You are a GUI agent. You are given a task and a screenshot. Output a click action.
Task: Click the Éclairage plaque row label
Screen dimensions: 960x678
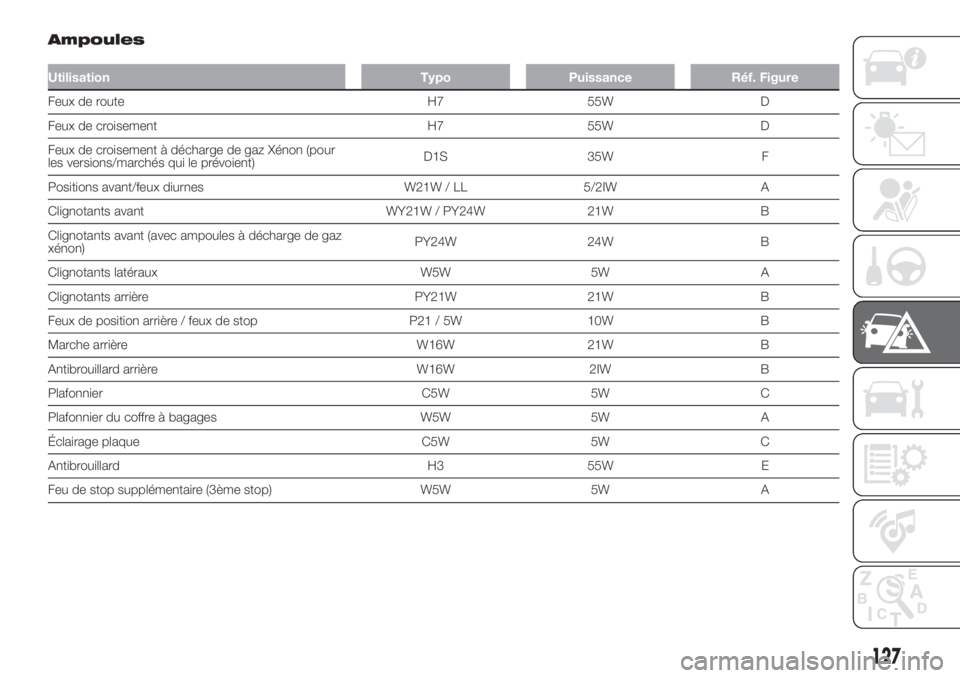[x=94, y=442]
